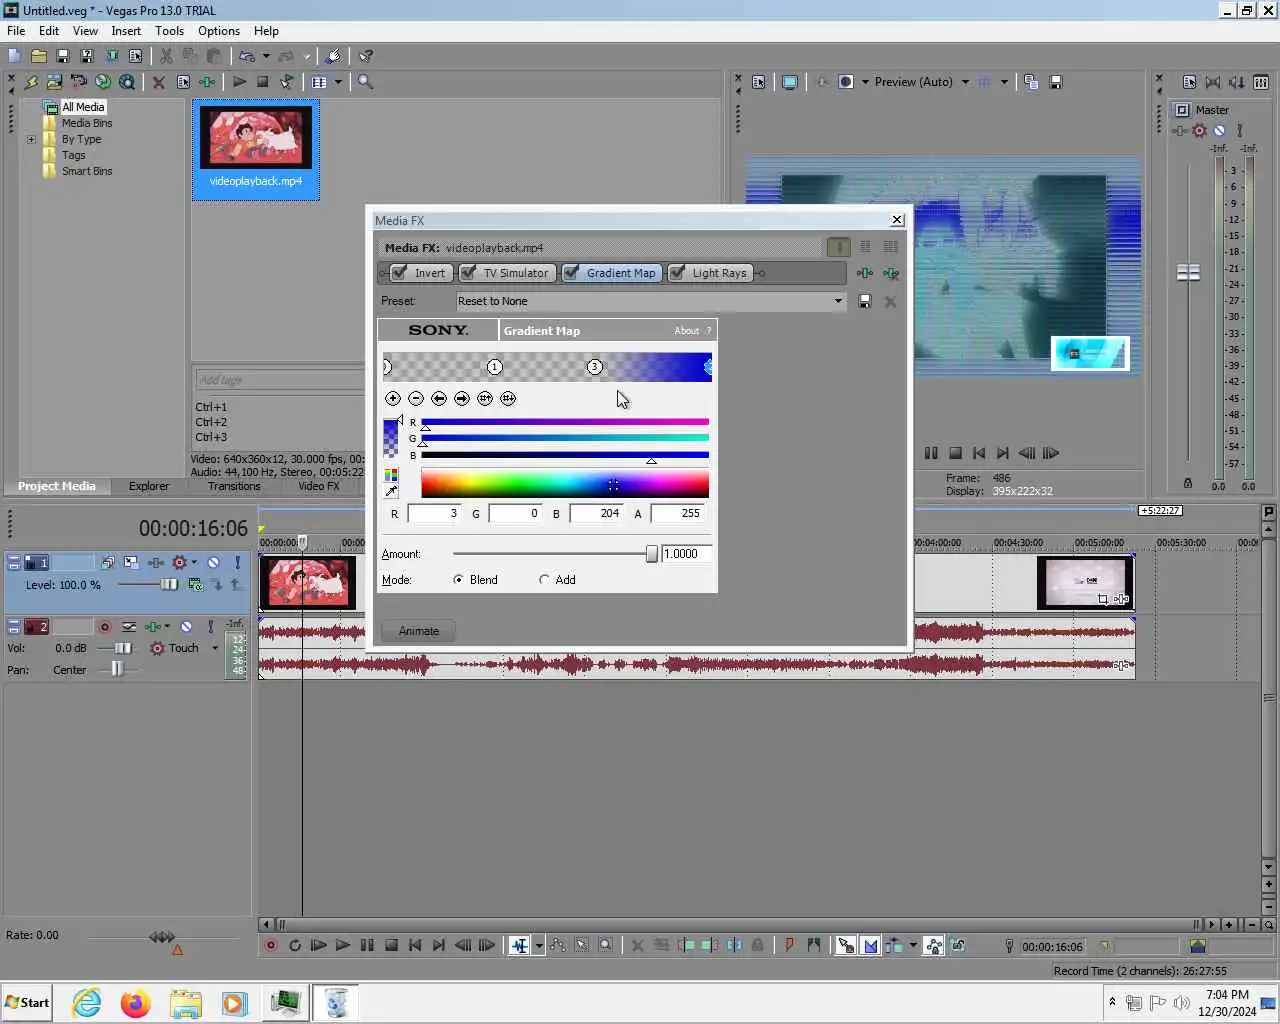Click the Save Snapshot icon in preview
This screenshot has width=1280, height=1024.
(1055, 82)
